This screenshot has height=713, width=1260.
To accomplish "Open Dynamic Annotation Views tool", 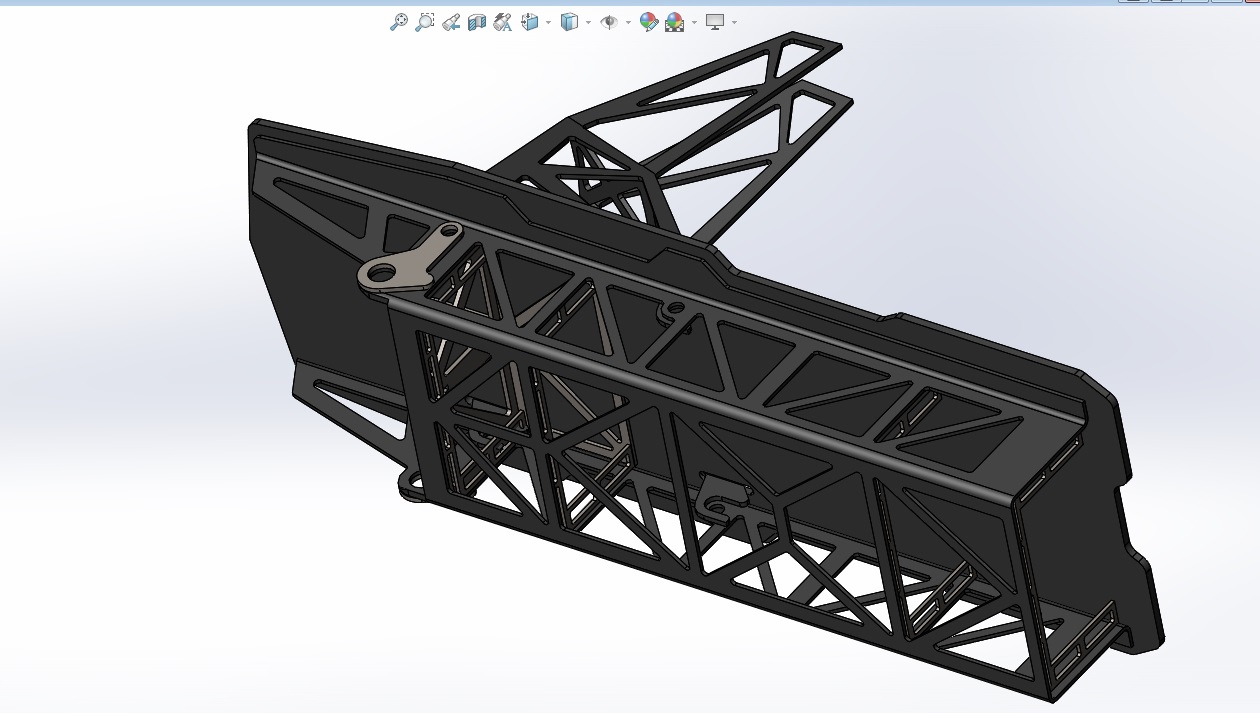I will (503, 22).
